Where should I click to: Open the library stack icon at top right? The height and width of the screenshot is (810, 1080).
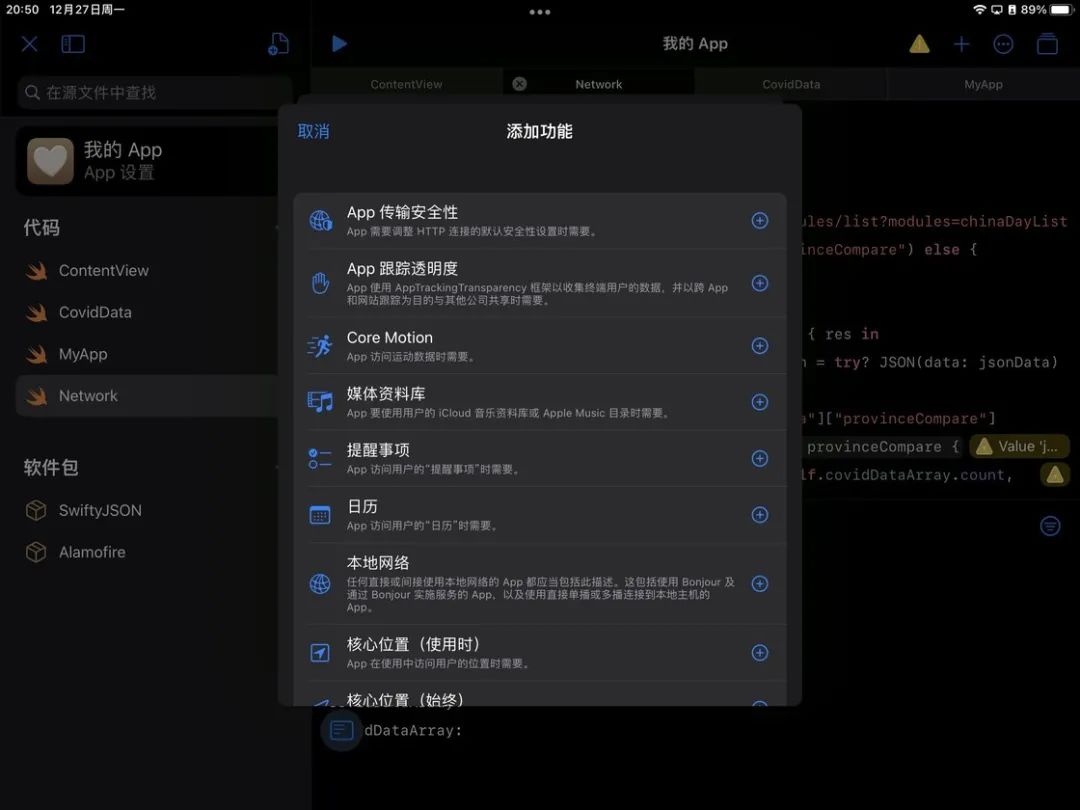coord(1047,43)
